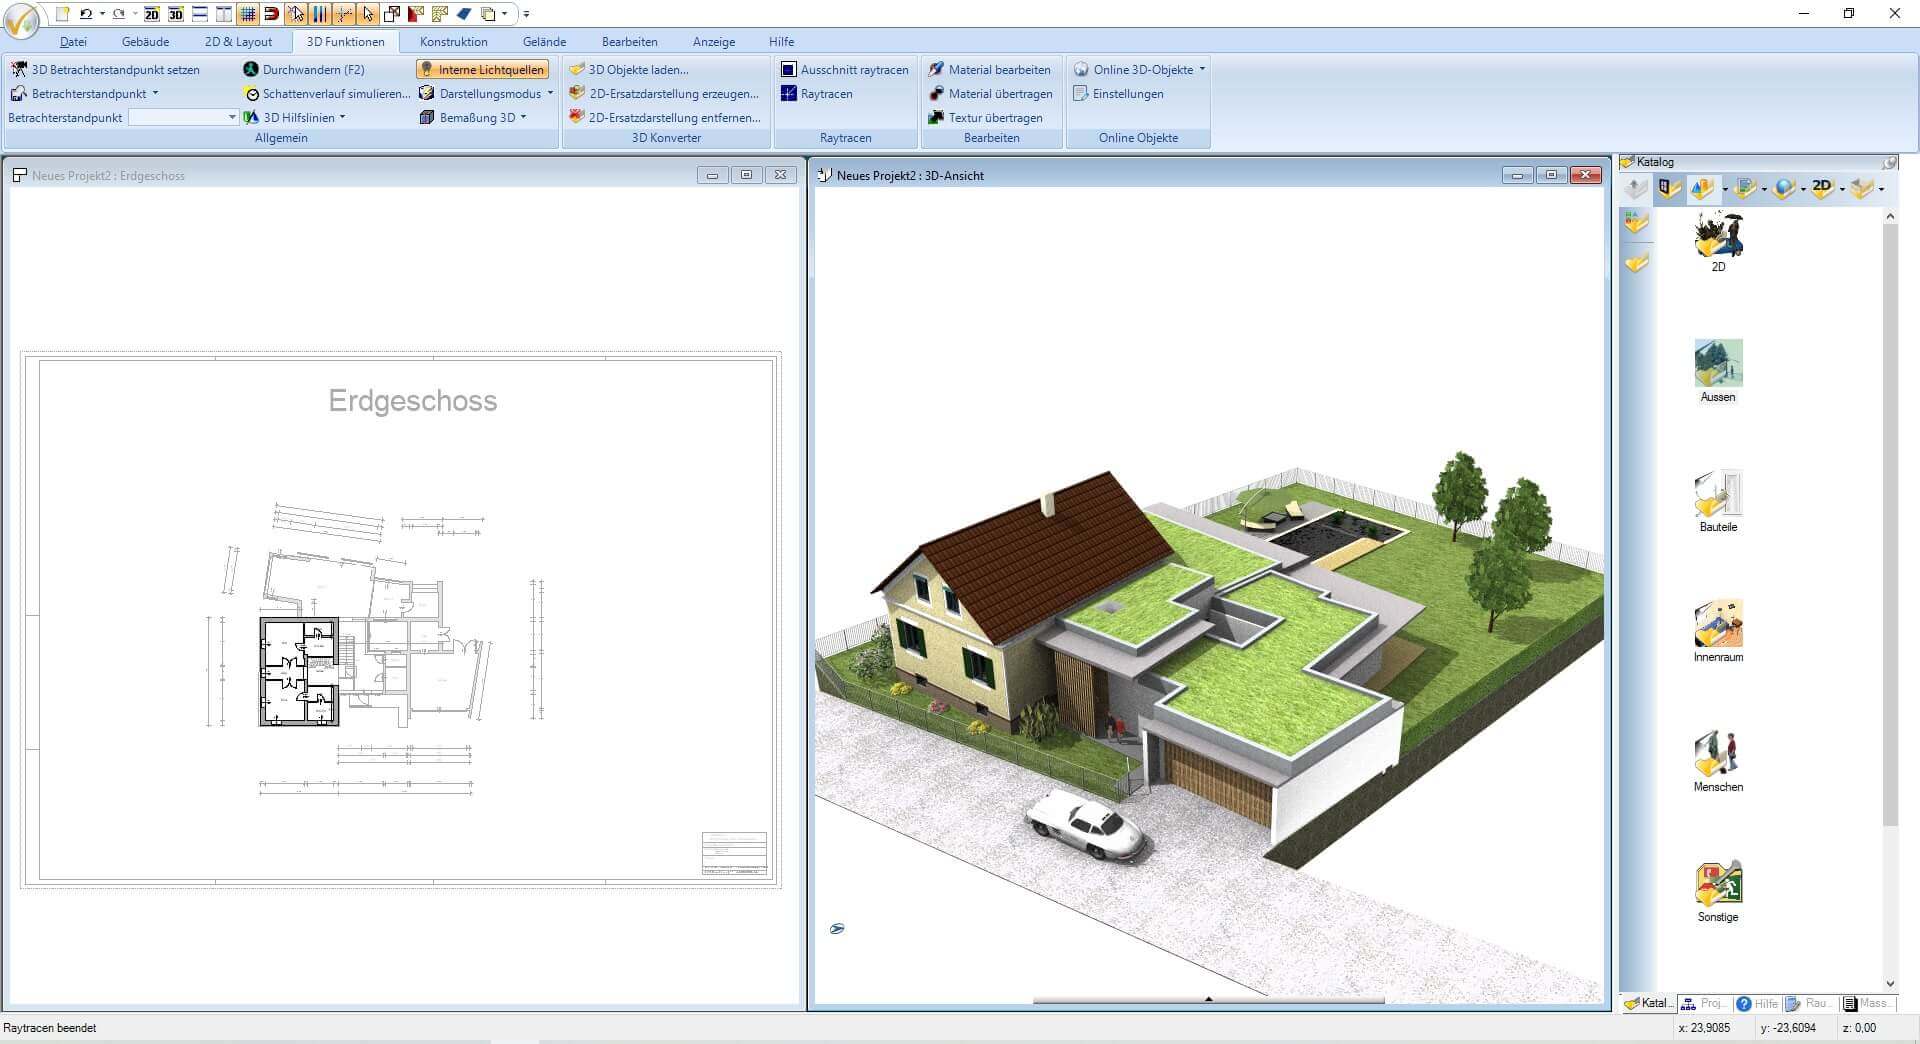Open the Betrachterstandpunkt dropdown list

(231, 117)
